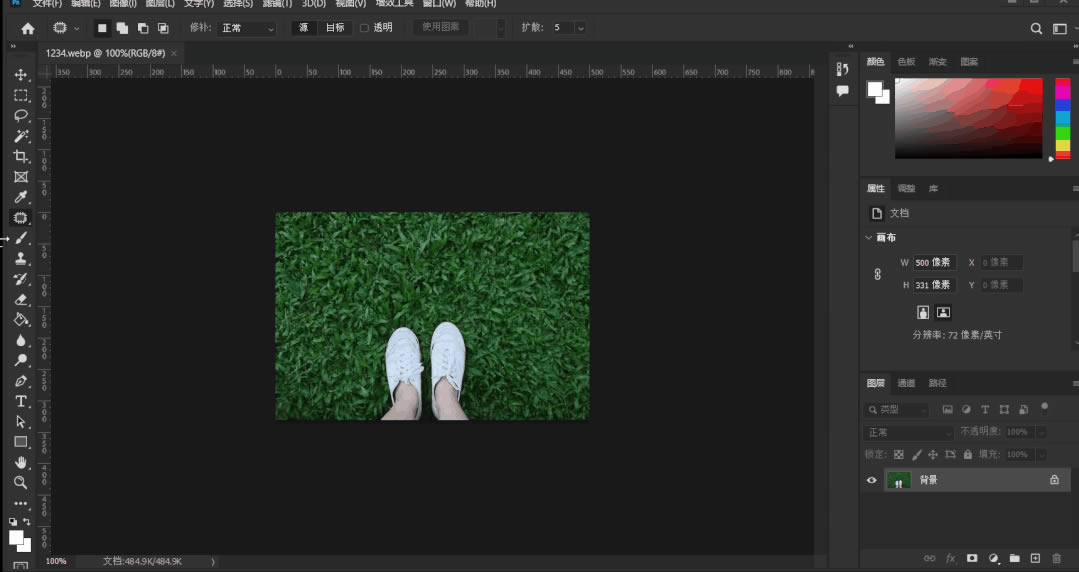The height and width of the screenshot is (572, 1079).
Task: Switch to the 调整 tab
Action: (x=906, y=189)
